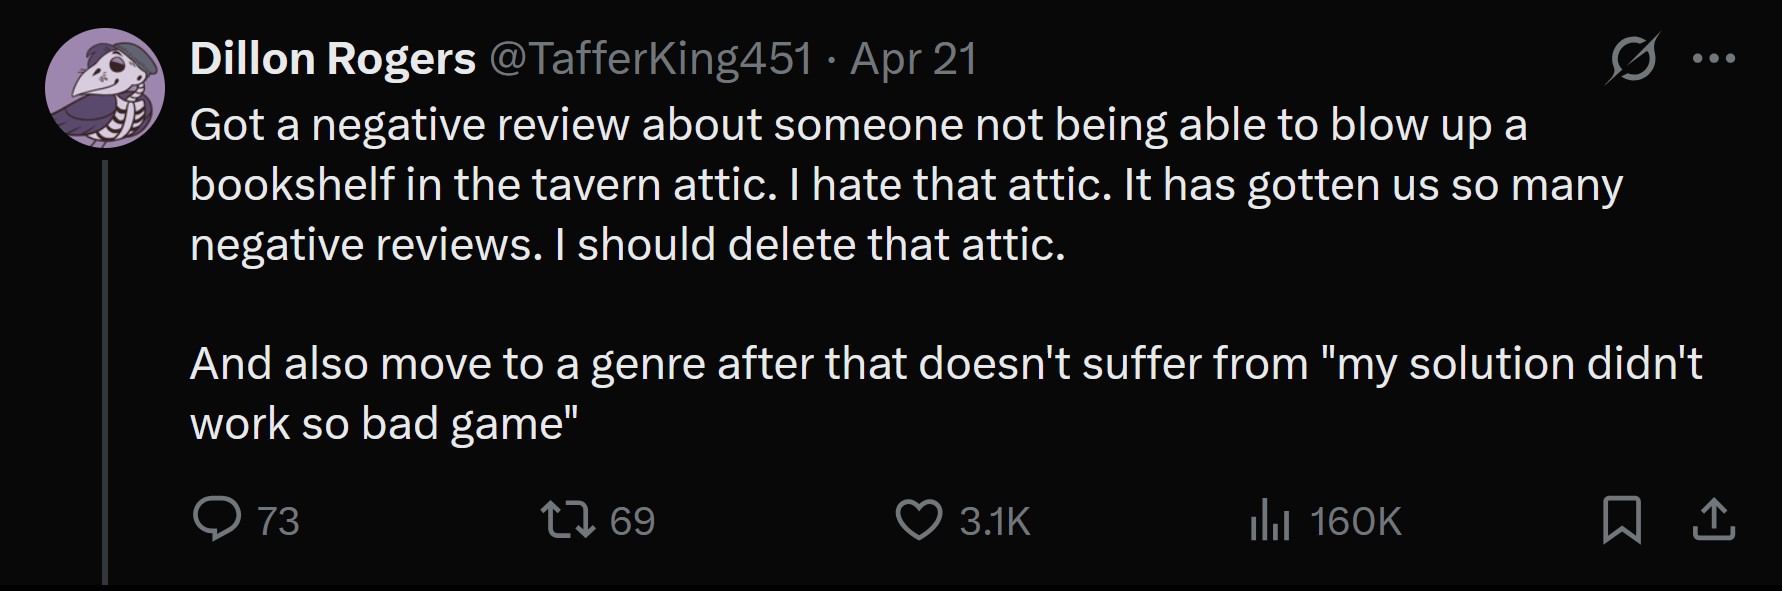Select the 69 reposts count

click(632, 521)
